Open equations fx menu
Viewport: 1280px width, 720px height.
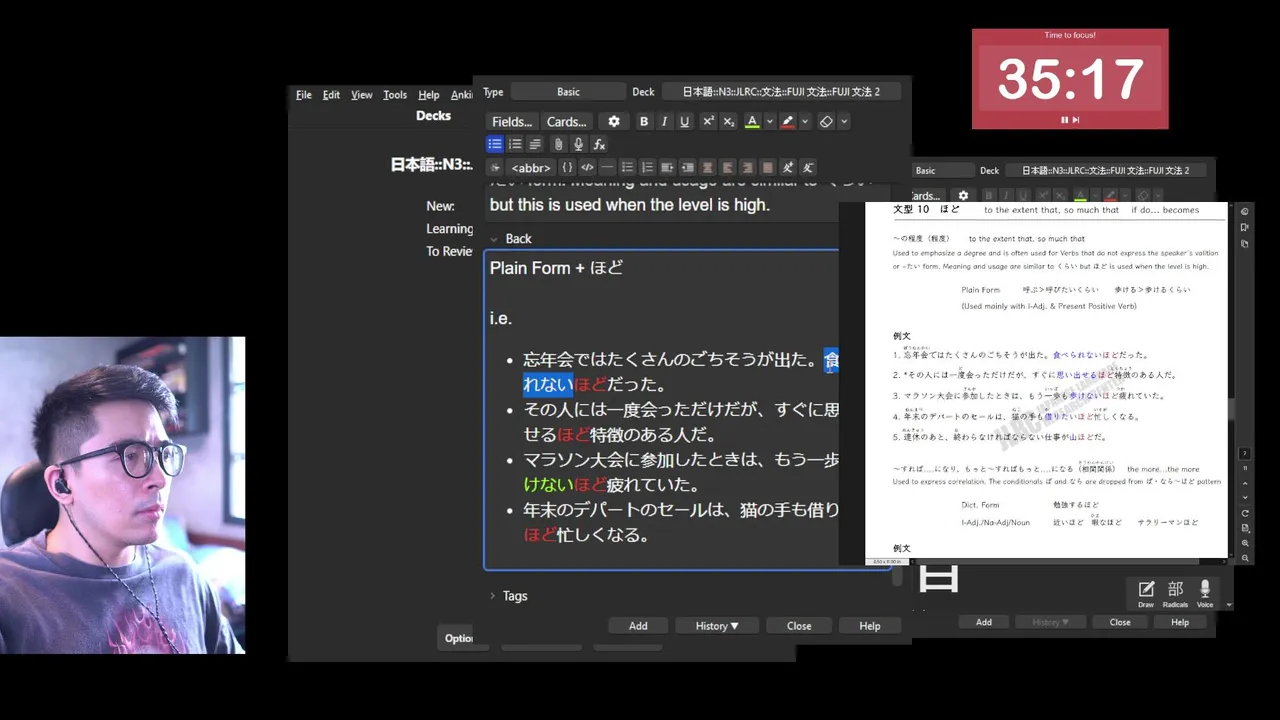[599, 145]
